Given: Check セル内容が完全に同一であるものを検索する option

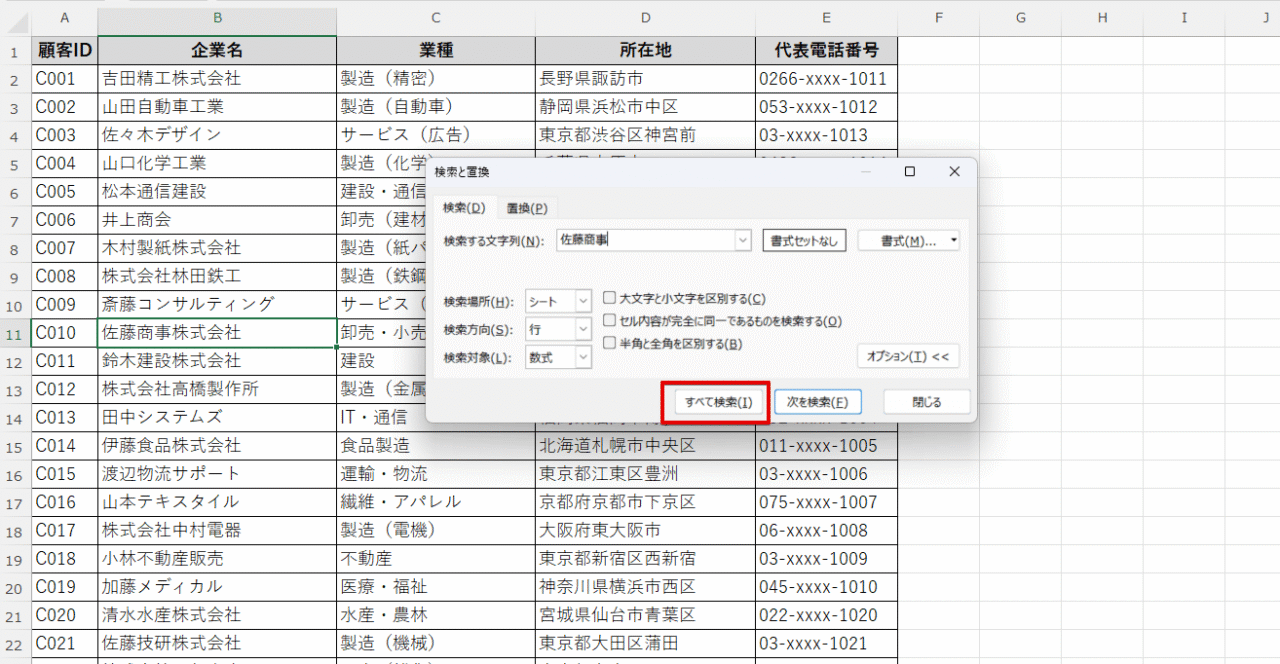Looking at the screenshot, I should pyautogui.click(x=610, y=321).
